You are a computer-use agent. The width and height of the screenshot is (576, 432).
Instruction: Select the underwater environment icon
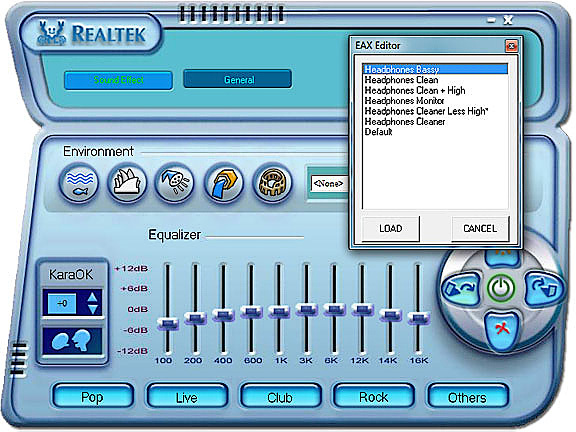(x=78, y=183)
